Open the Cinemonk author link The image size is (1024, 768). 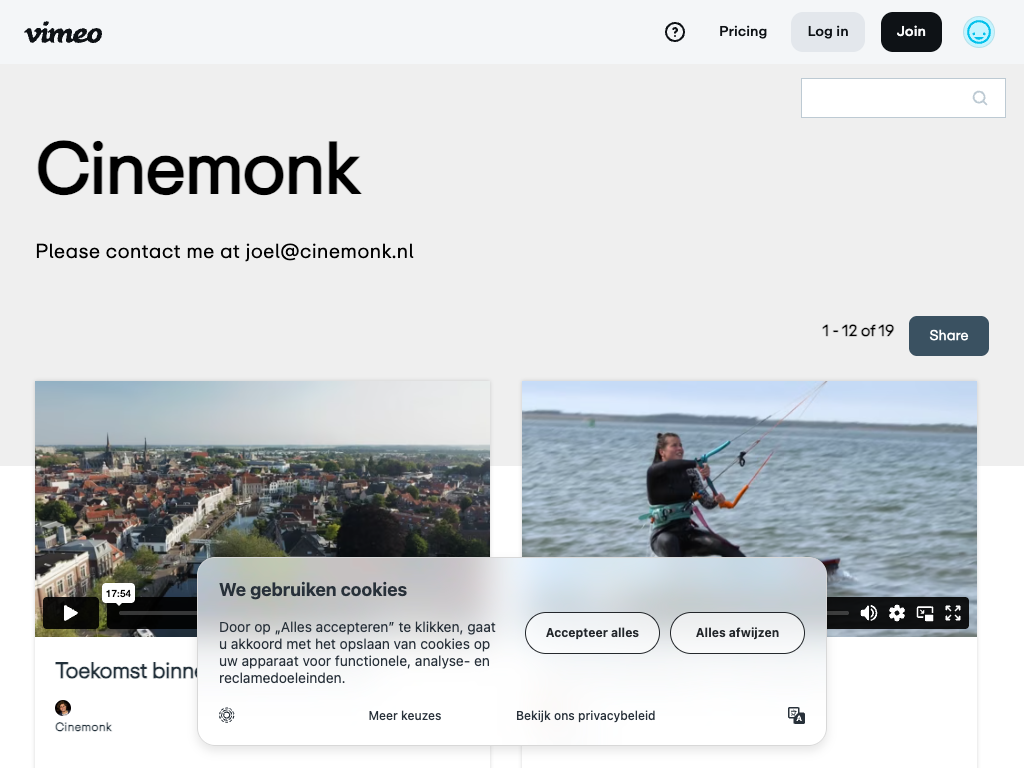83,727
